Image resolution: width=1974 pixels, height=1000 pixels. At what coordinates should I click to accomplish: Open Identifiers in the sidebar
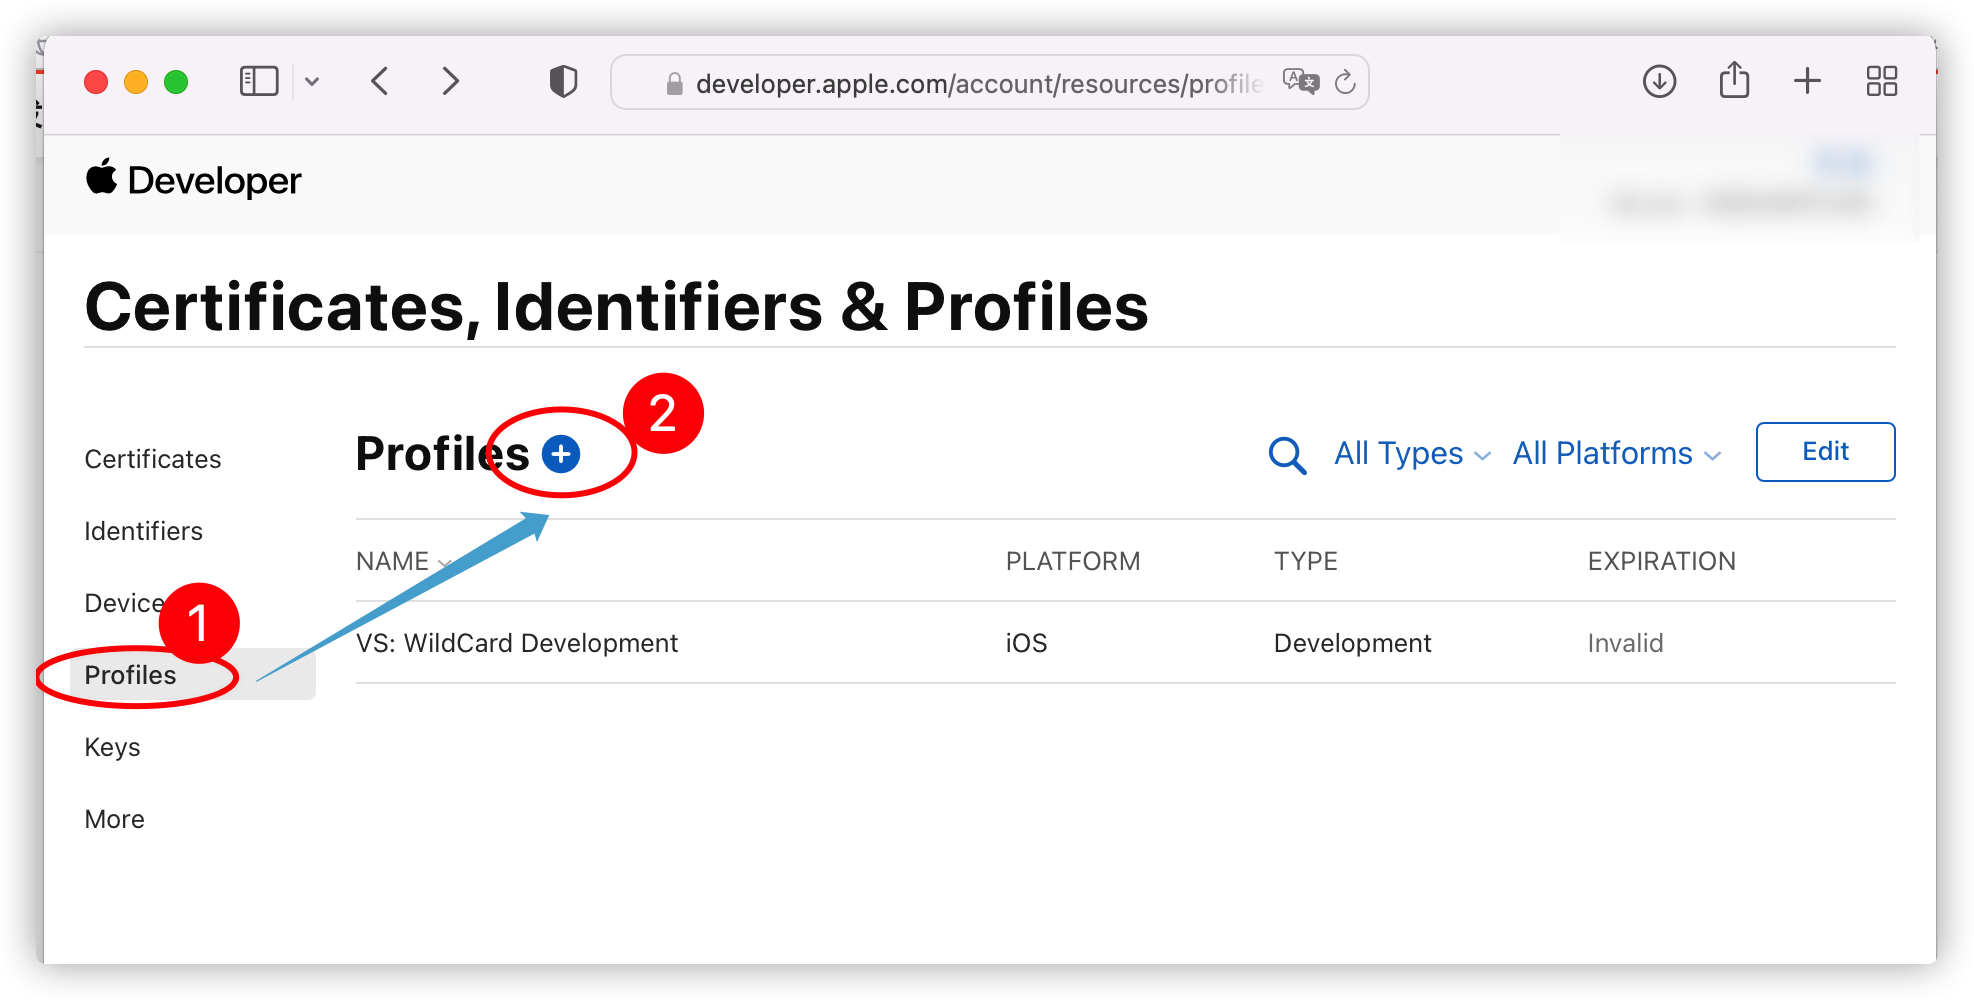click(x=144, y=531)
